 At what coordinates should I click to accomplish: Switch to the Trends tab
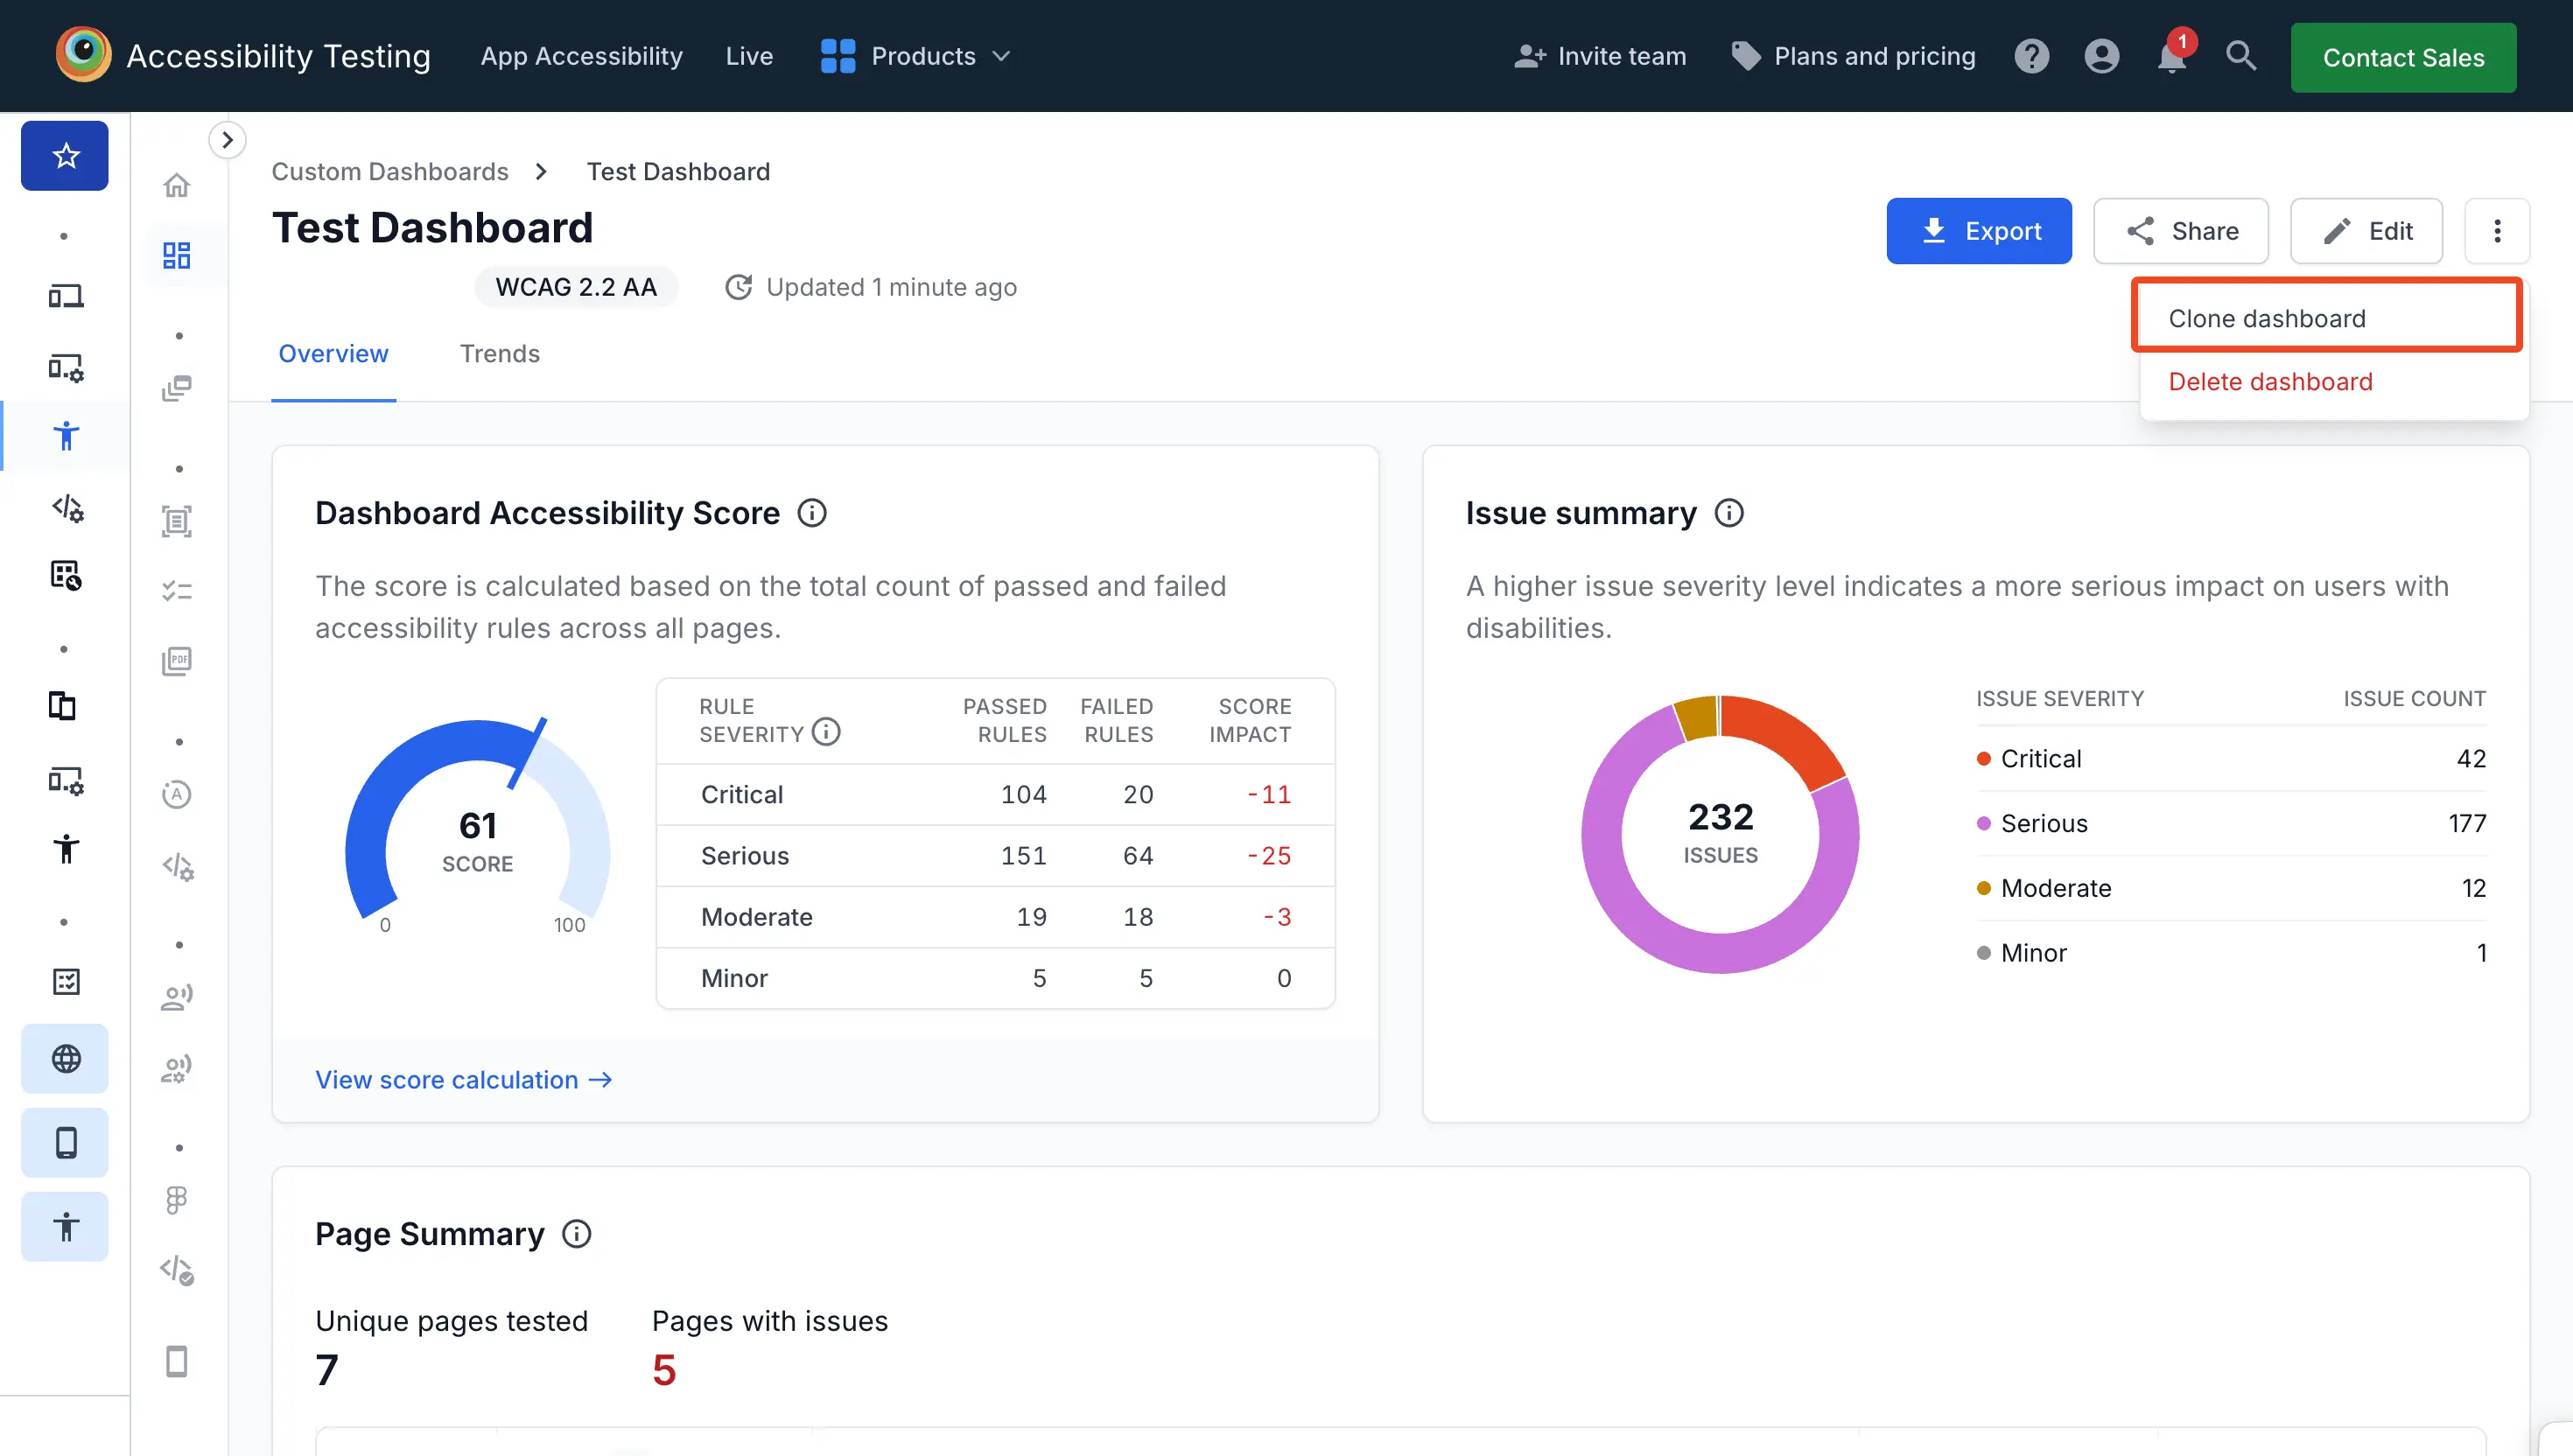coord(499,354)
